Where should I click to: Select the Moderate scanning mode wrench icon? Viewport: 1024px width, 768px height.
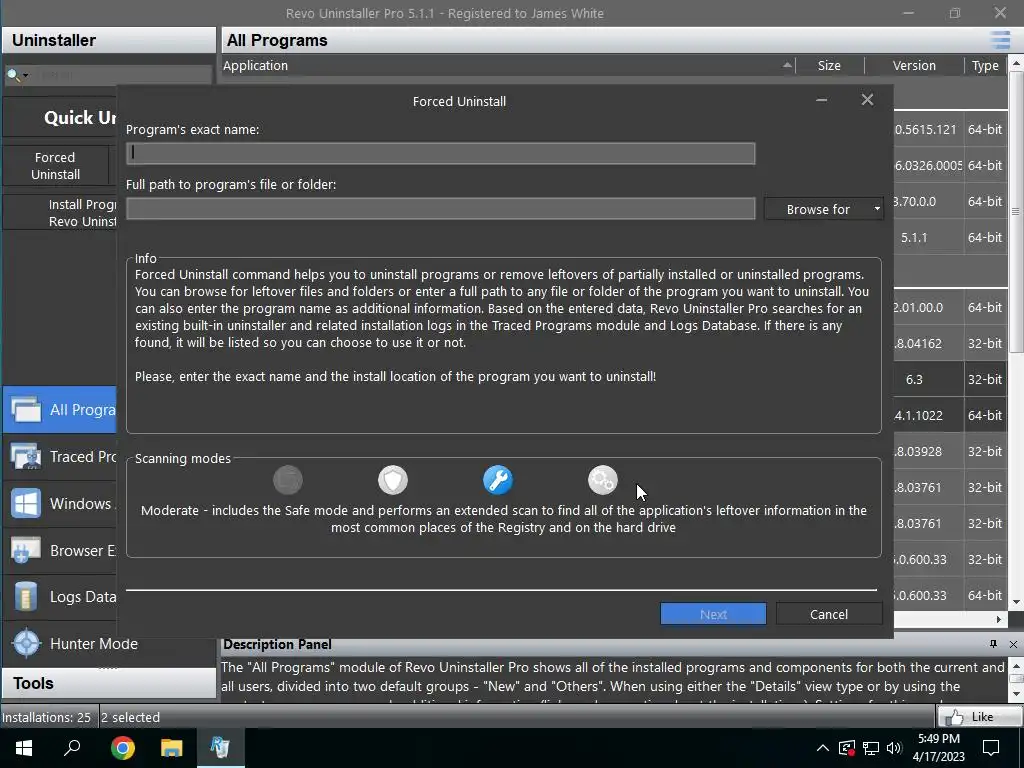(x=498, y=480)
